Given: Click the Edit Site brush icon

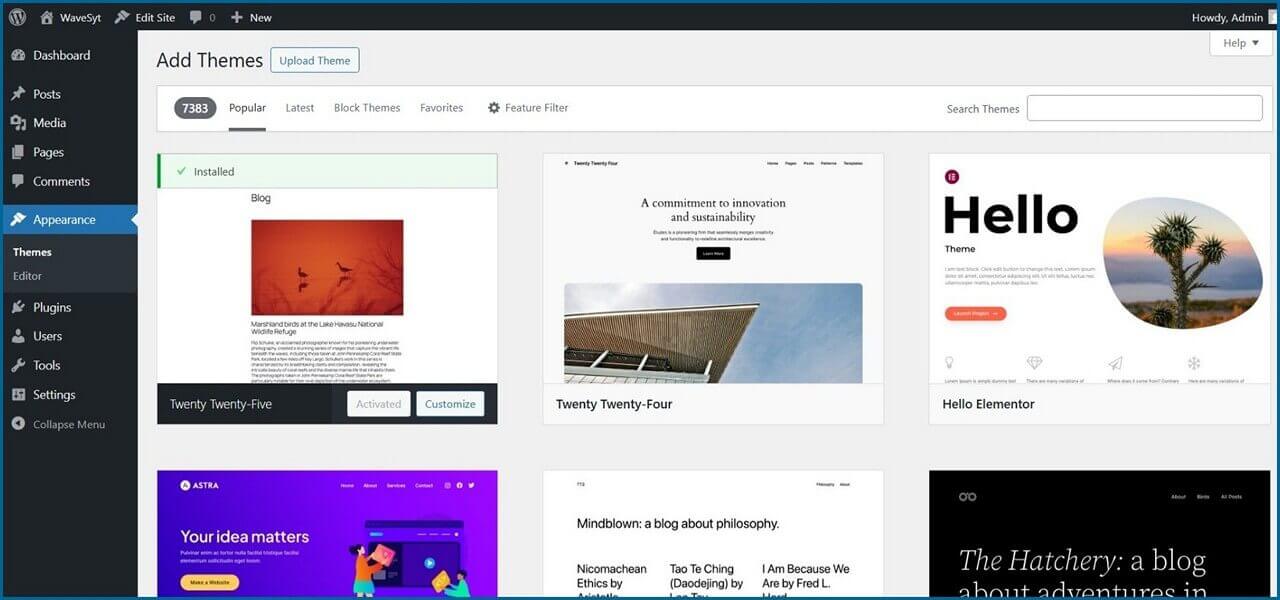Looking at the screenshot, I should click(x=122, y=17).
